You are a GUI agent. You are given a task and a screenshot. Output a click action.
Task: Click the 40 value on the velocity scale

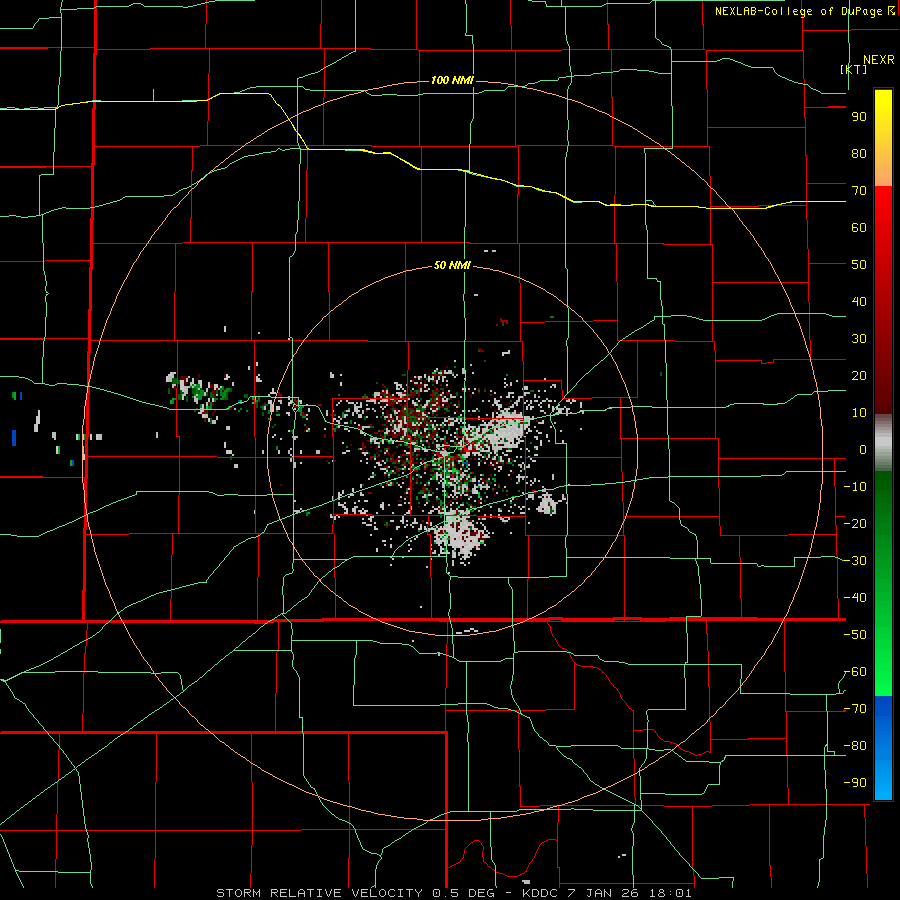[x=859, y=302]
